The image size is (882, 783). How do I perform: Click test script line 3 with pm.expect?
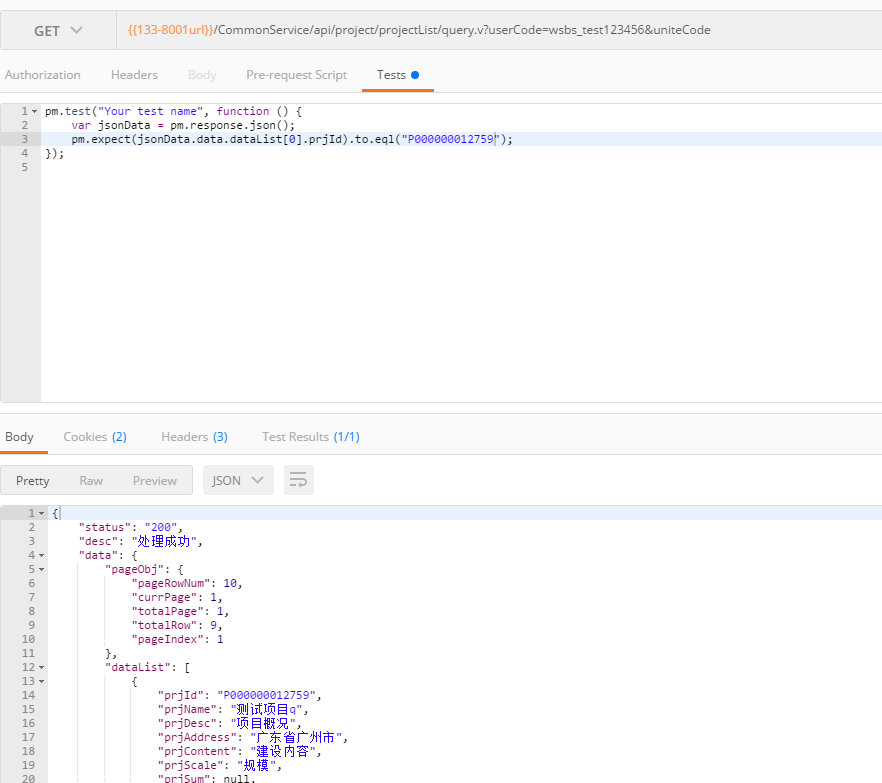click(x=292, y=139)
